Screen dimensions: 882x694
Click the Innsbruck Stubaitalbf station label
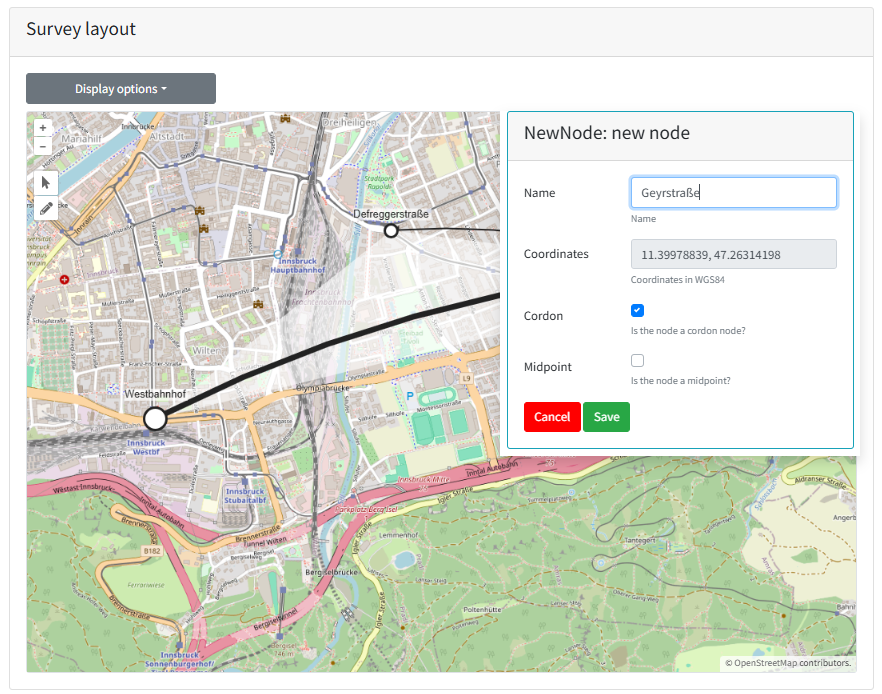pos(245,495)
